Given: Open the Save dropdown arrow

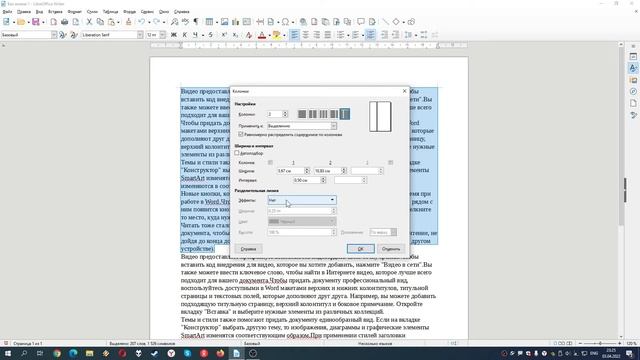Looking at the screenshot, I should tap(43, 22).
